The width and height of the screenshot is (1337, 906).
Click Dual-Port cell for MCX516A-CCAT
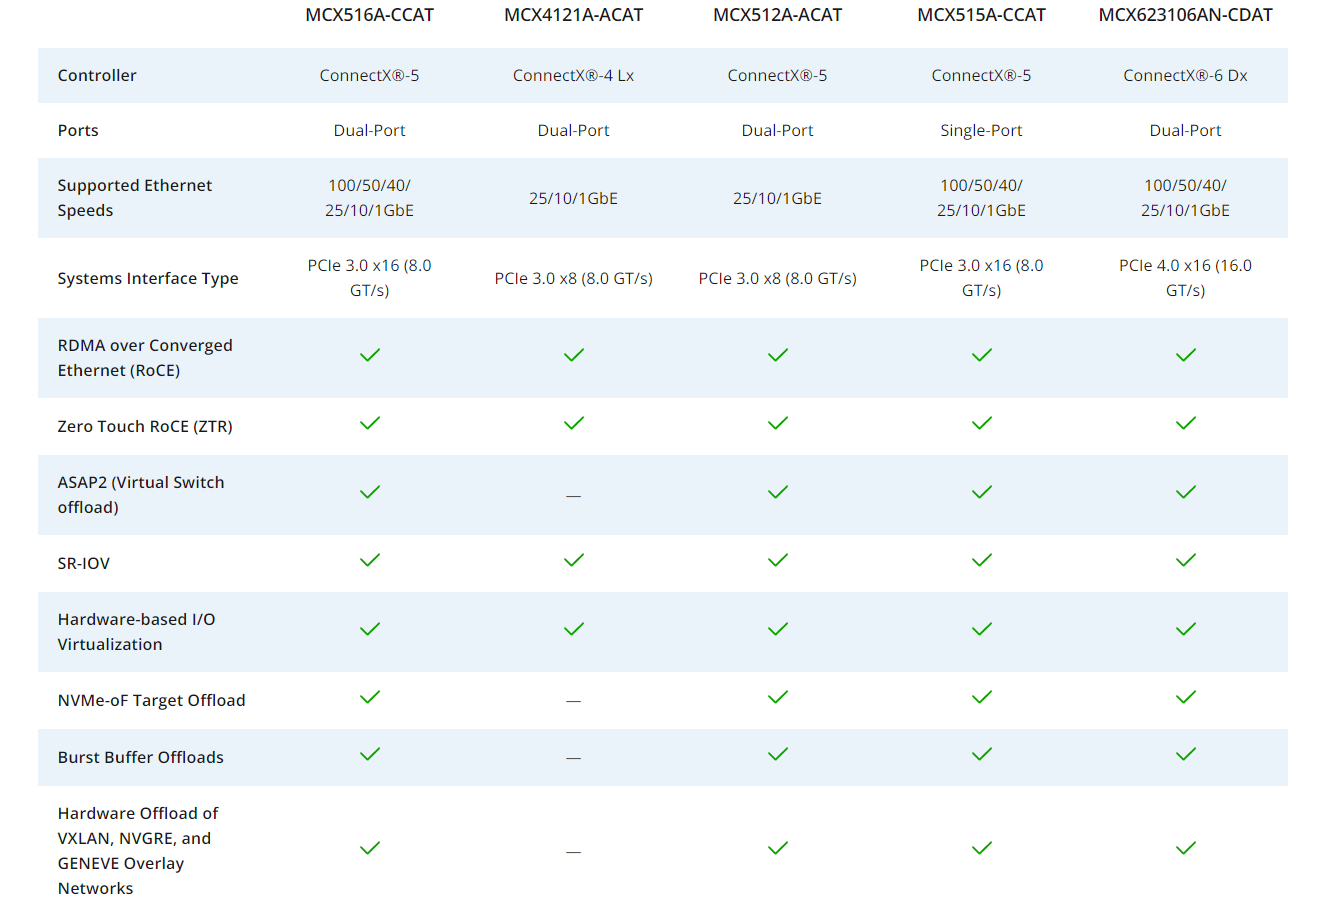point(369,130)
